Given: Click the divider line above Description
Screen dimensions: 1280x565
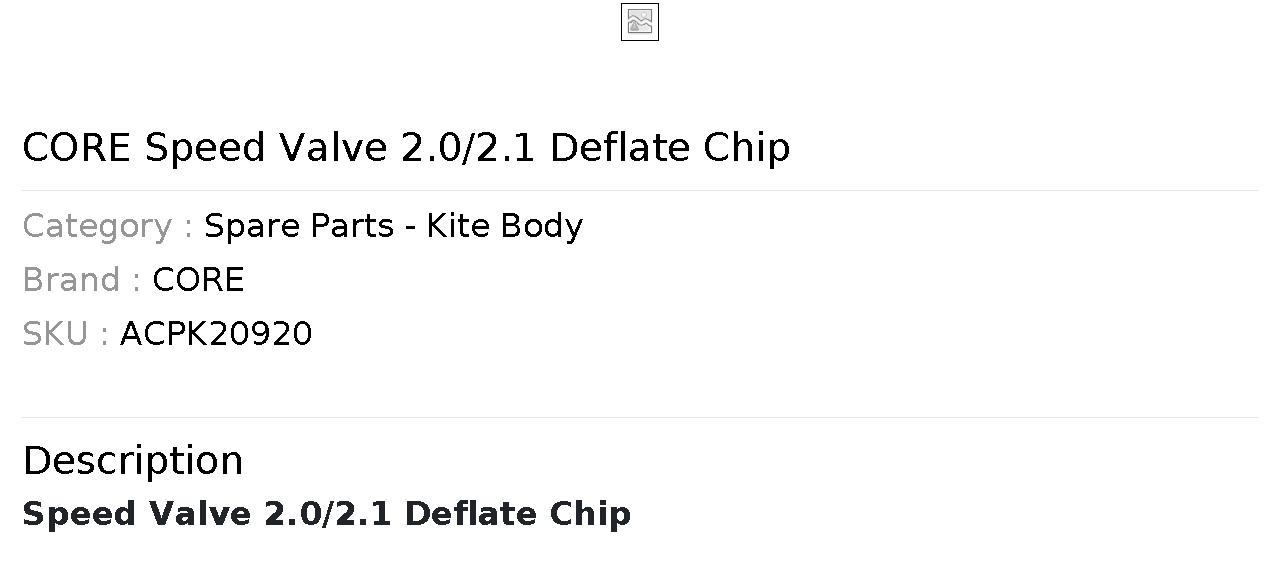Looking at the screenshot, I should coord(640,417).
